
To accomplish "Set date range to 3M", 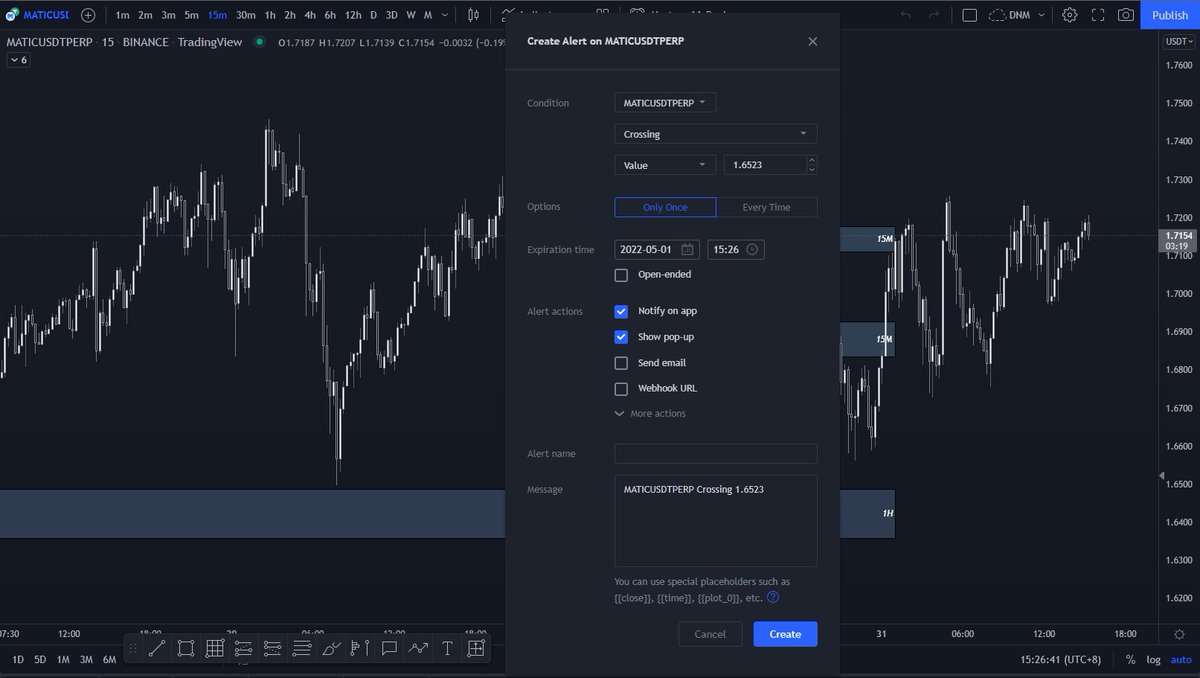I will (x=86, y=659).
